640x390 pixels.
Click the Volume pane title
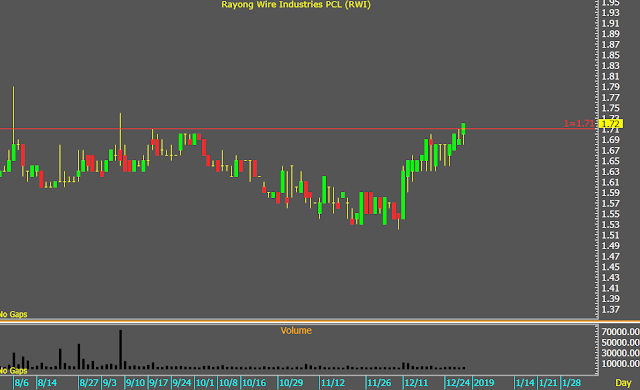tap(296, 330)
